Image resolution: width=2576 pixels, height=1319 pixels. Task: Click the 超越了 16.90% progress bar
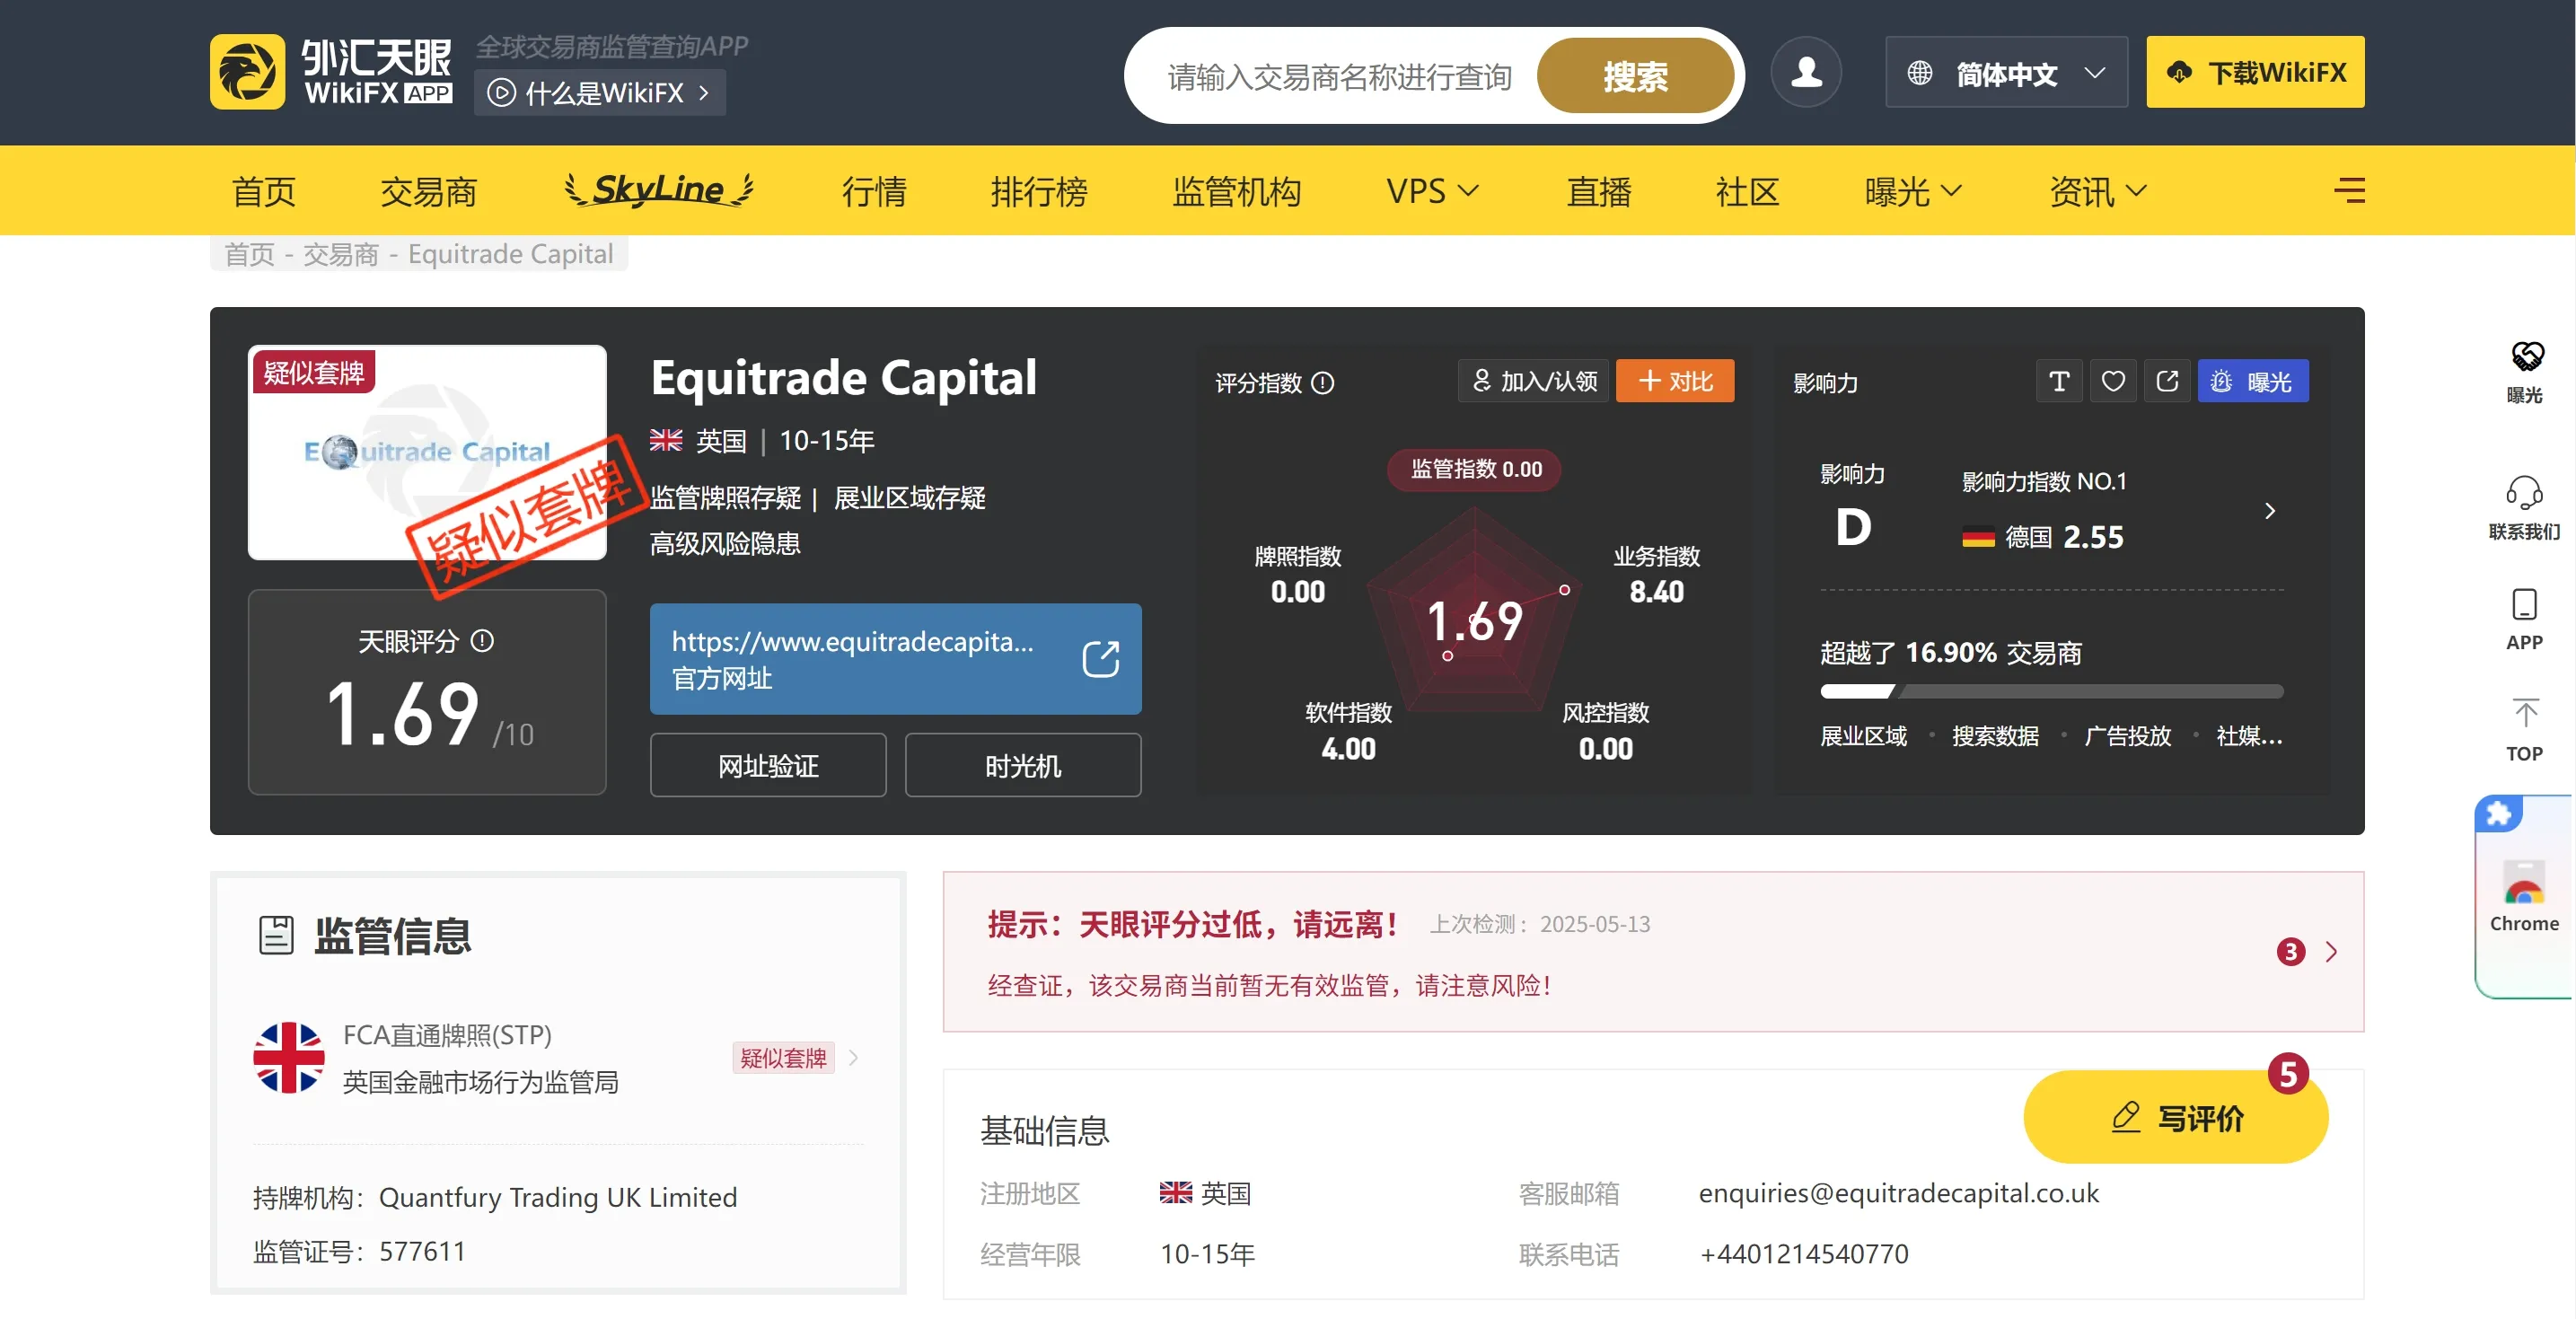[x=2051, y=691]
